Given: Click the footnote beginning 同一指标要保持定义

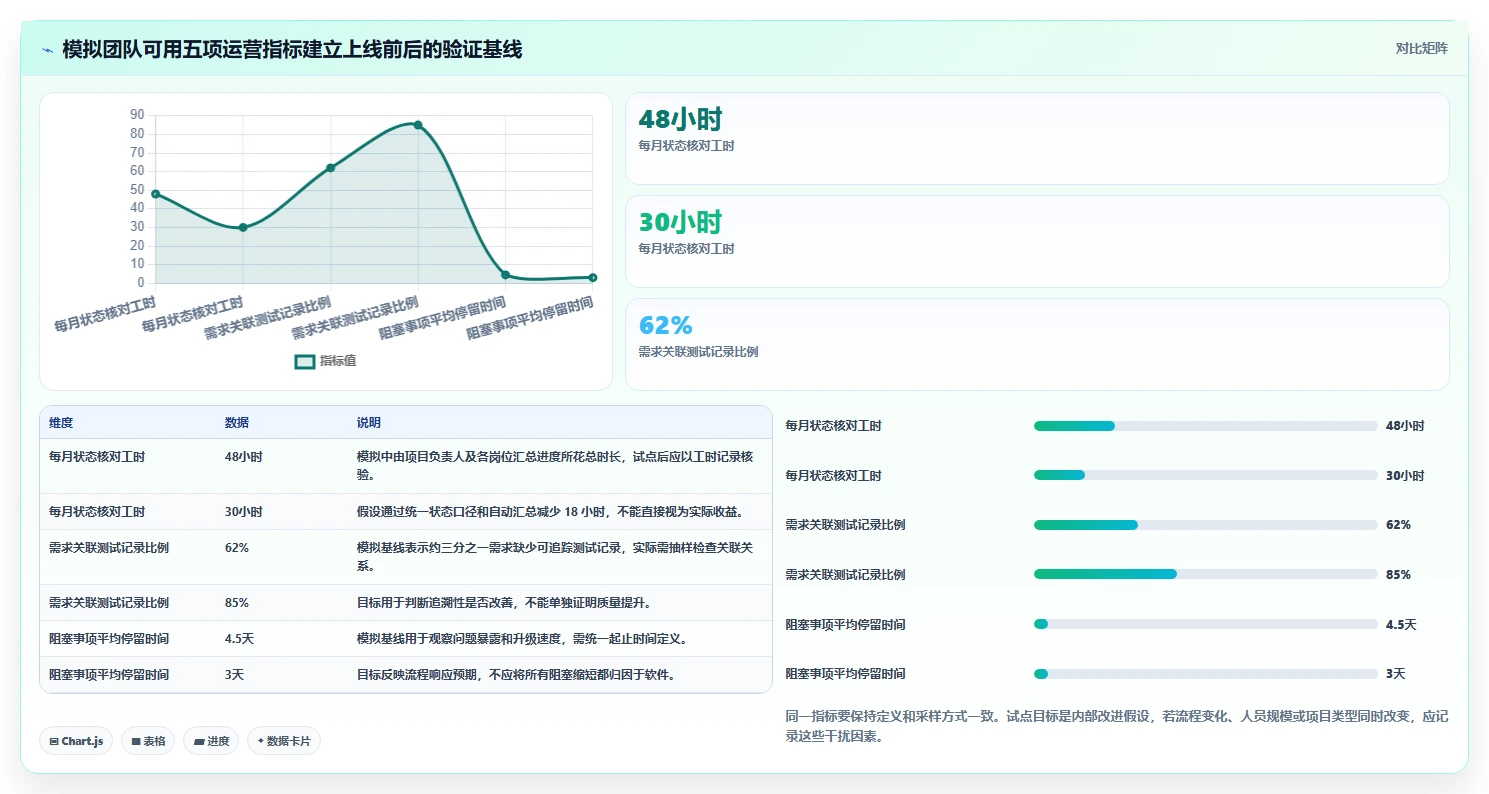Looking at the screenshot, I should 1117,727.
